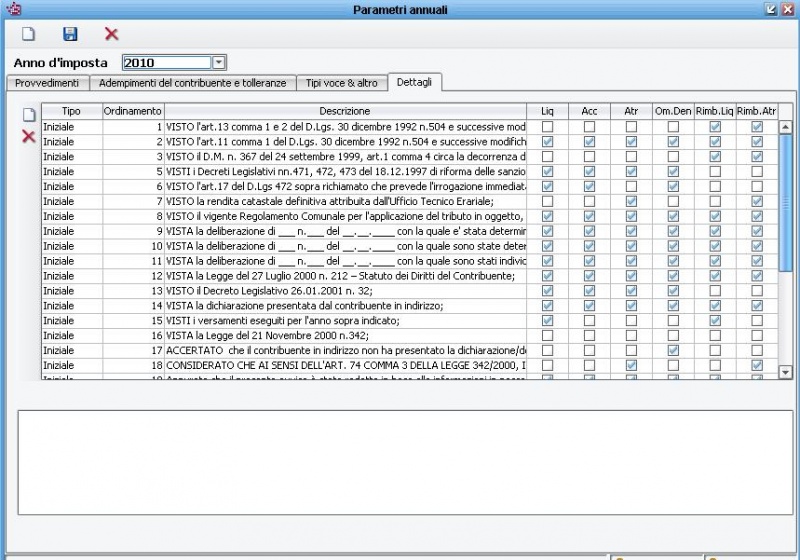The width and height of the screenshot is (800, 560).
Task: Sort by the Ordinamento column header
Action: click(133, 111)
